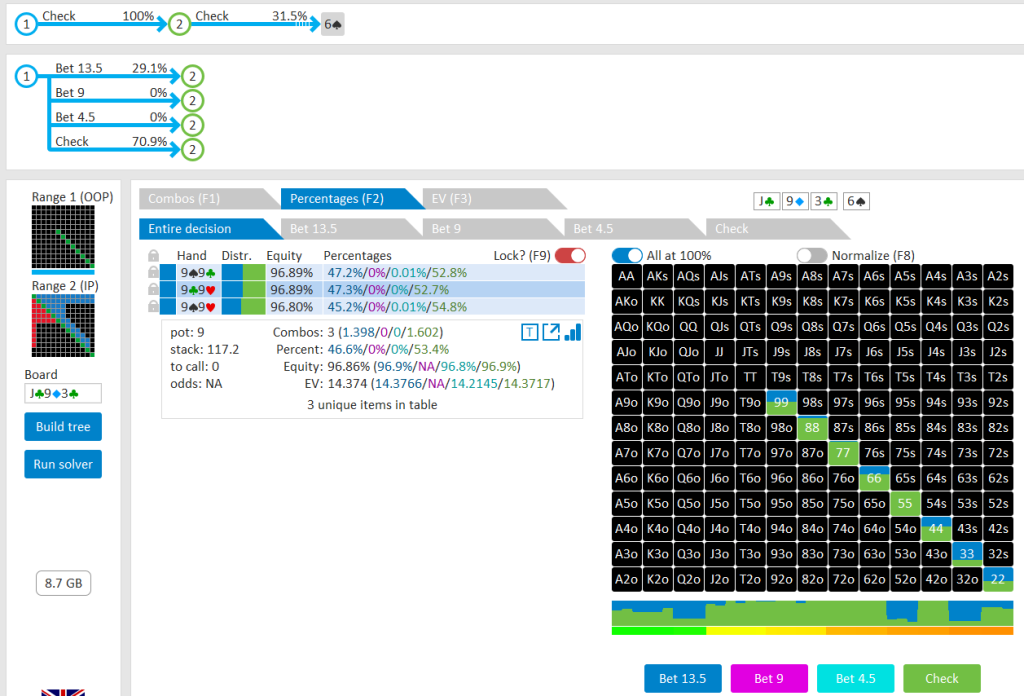Click the Build tree button
This screenshot has width=1024, height=696.
[63, 427]
